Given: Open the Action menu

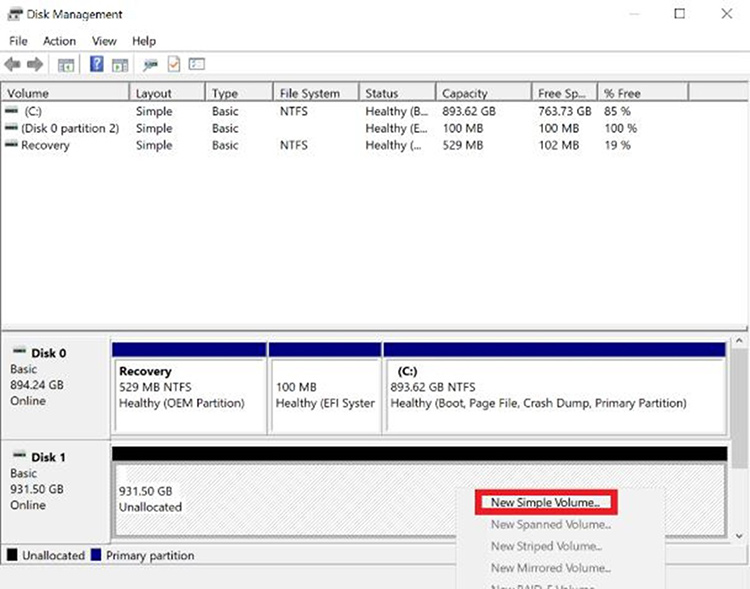Looking at the screenshot, I should (x=59, y=41).
